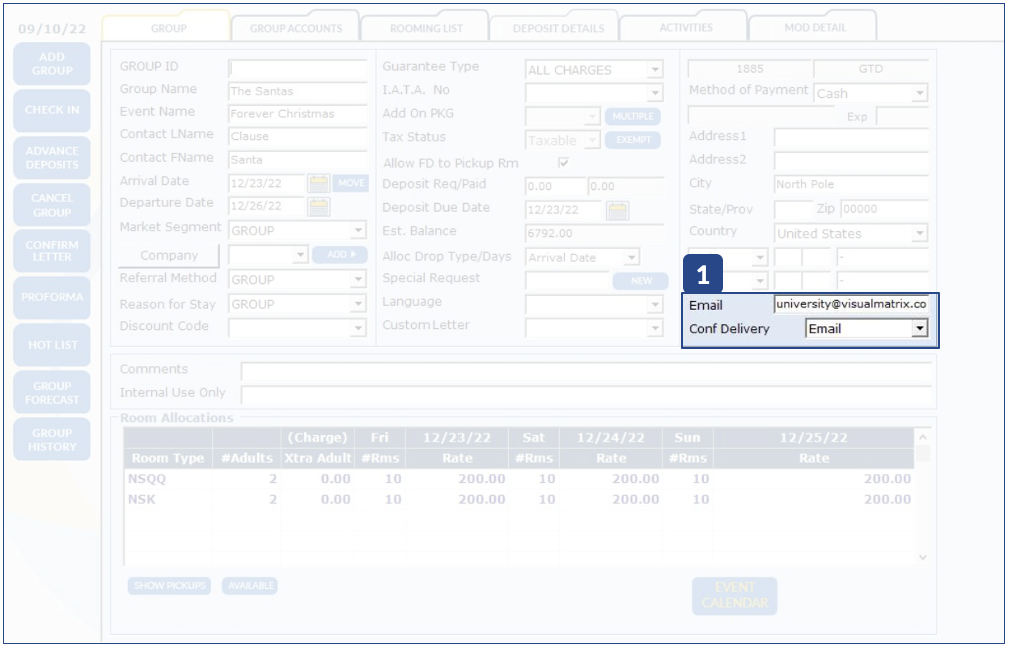Switch to the Rooming List tab
The width and height of the screenshot is (1009, 648).
(x=425, y=28)
